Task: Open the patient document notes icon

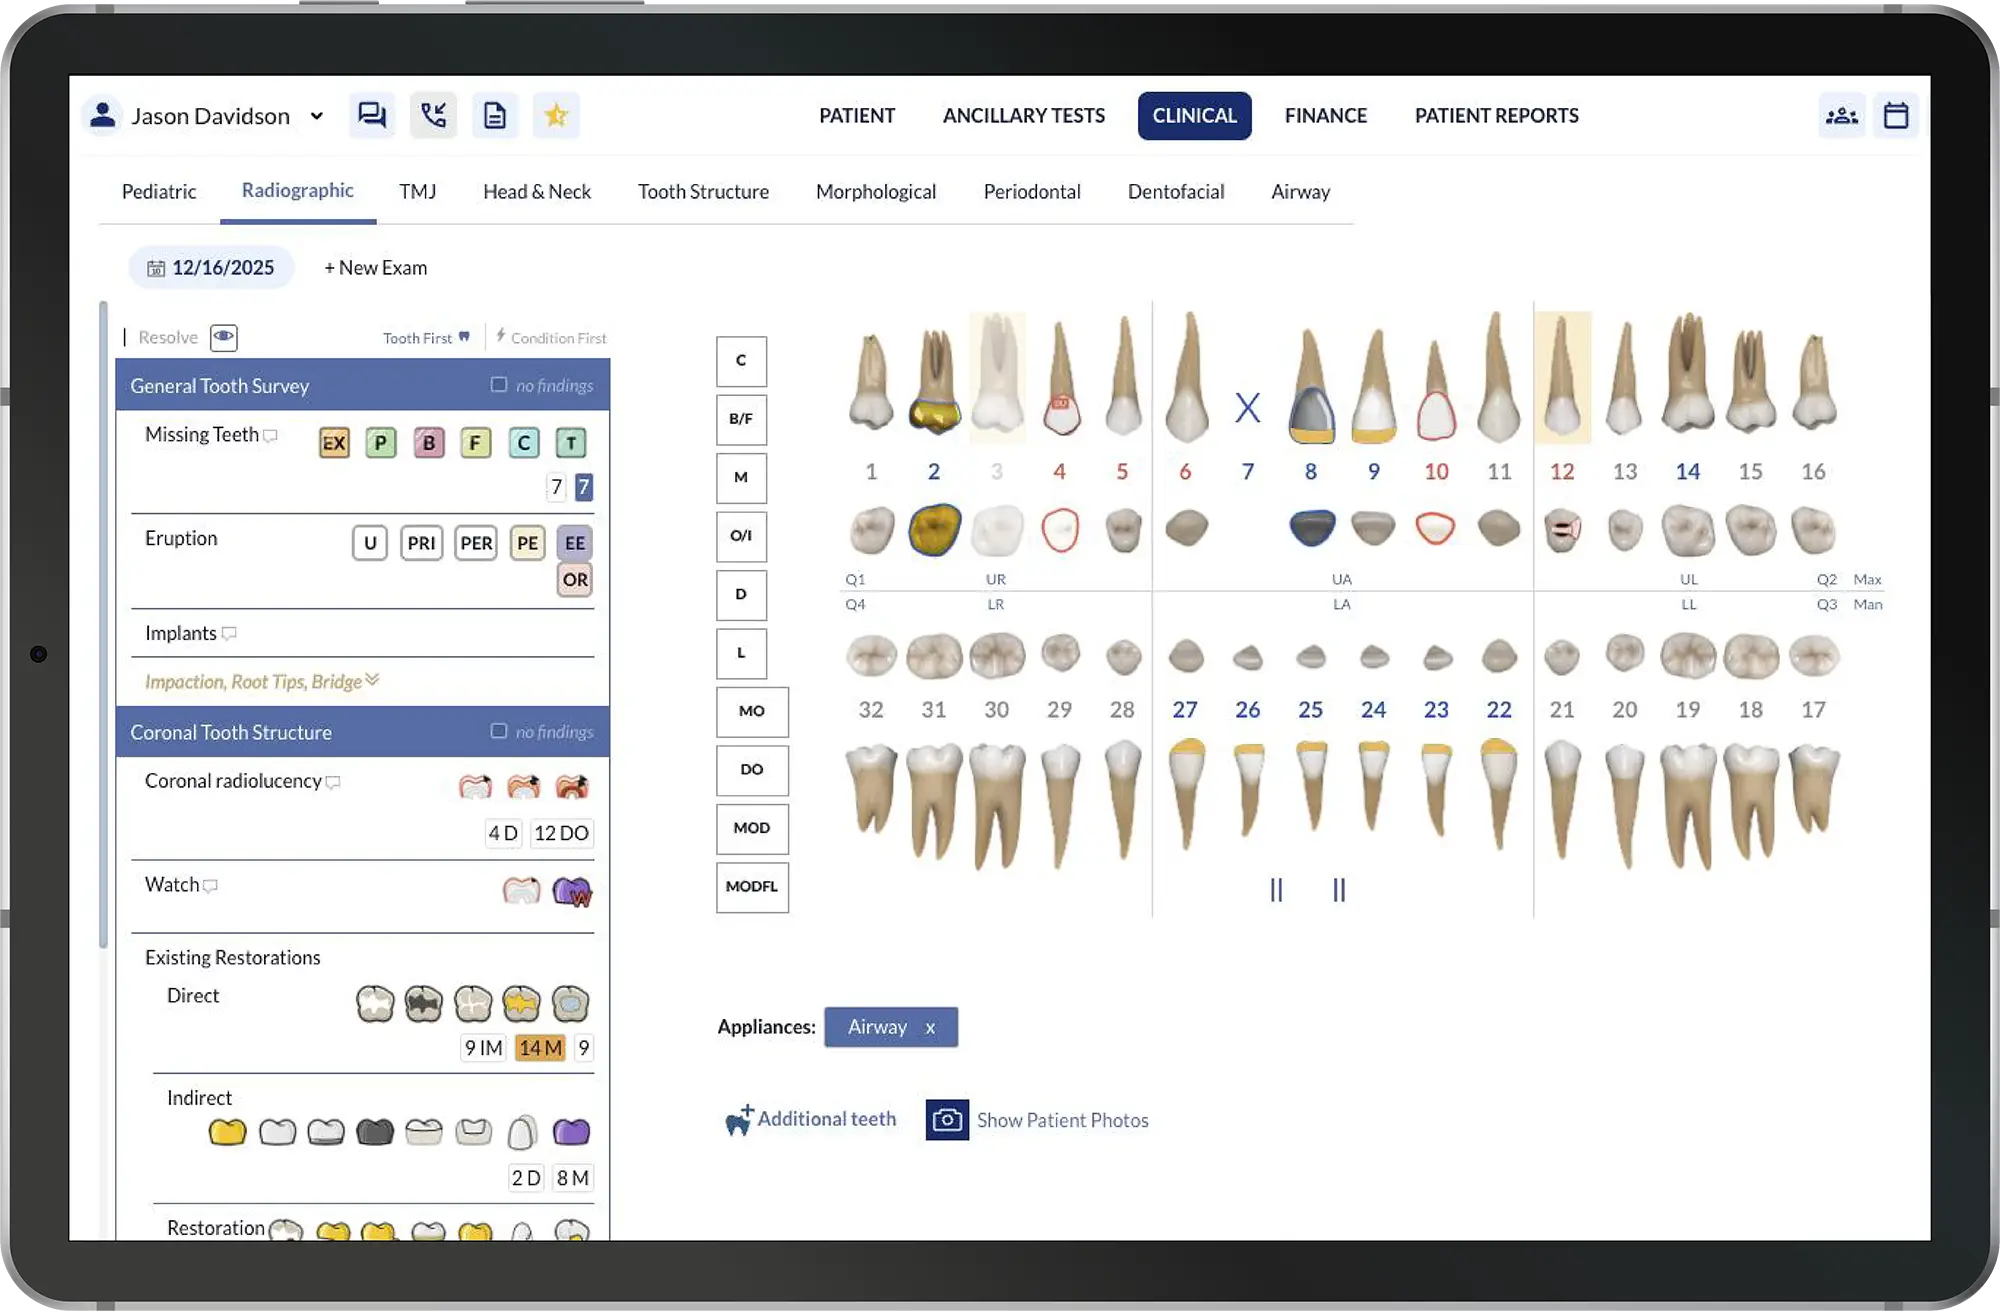Action: [x=495, y=115]
